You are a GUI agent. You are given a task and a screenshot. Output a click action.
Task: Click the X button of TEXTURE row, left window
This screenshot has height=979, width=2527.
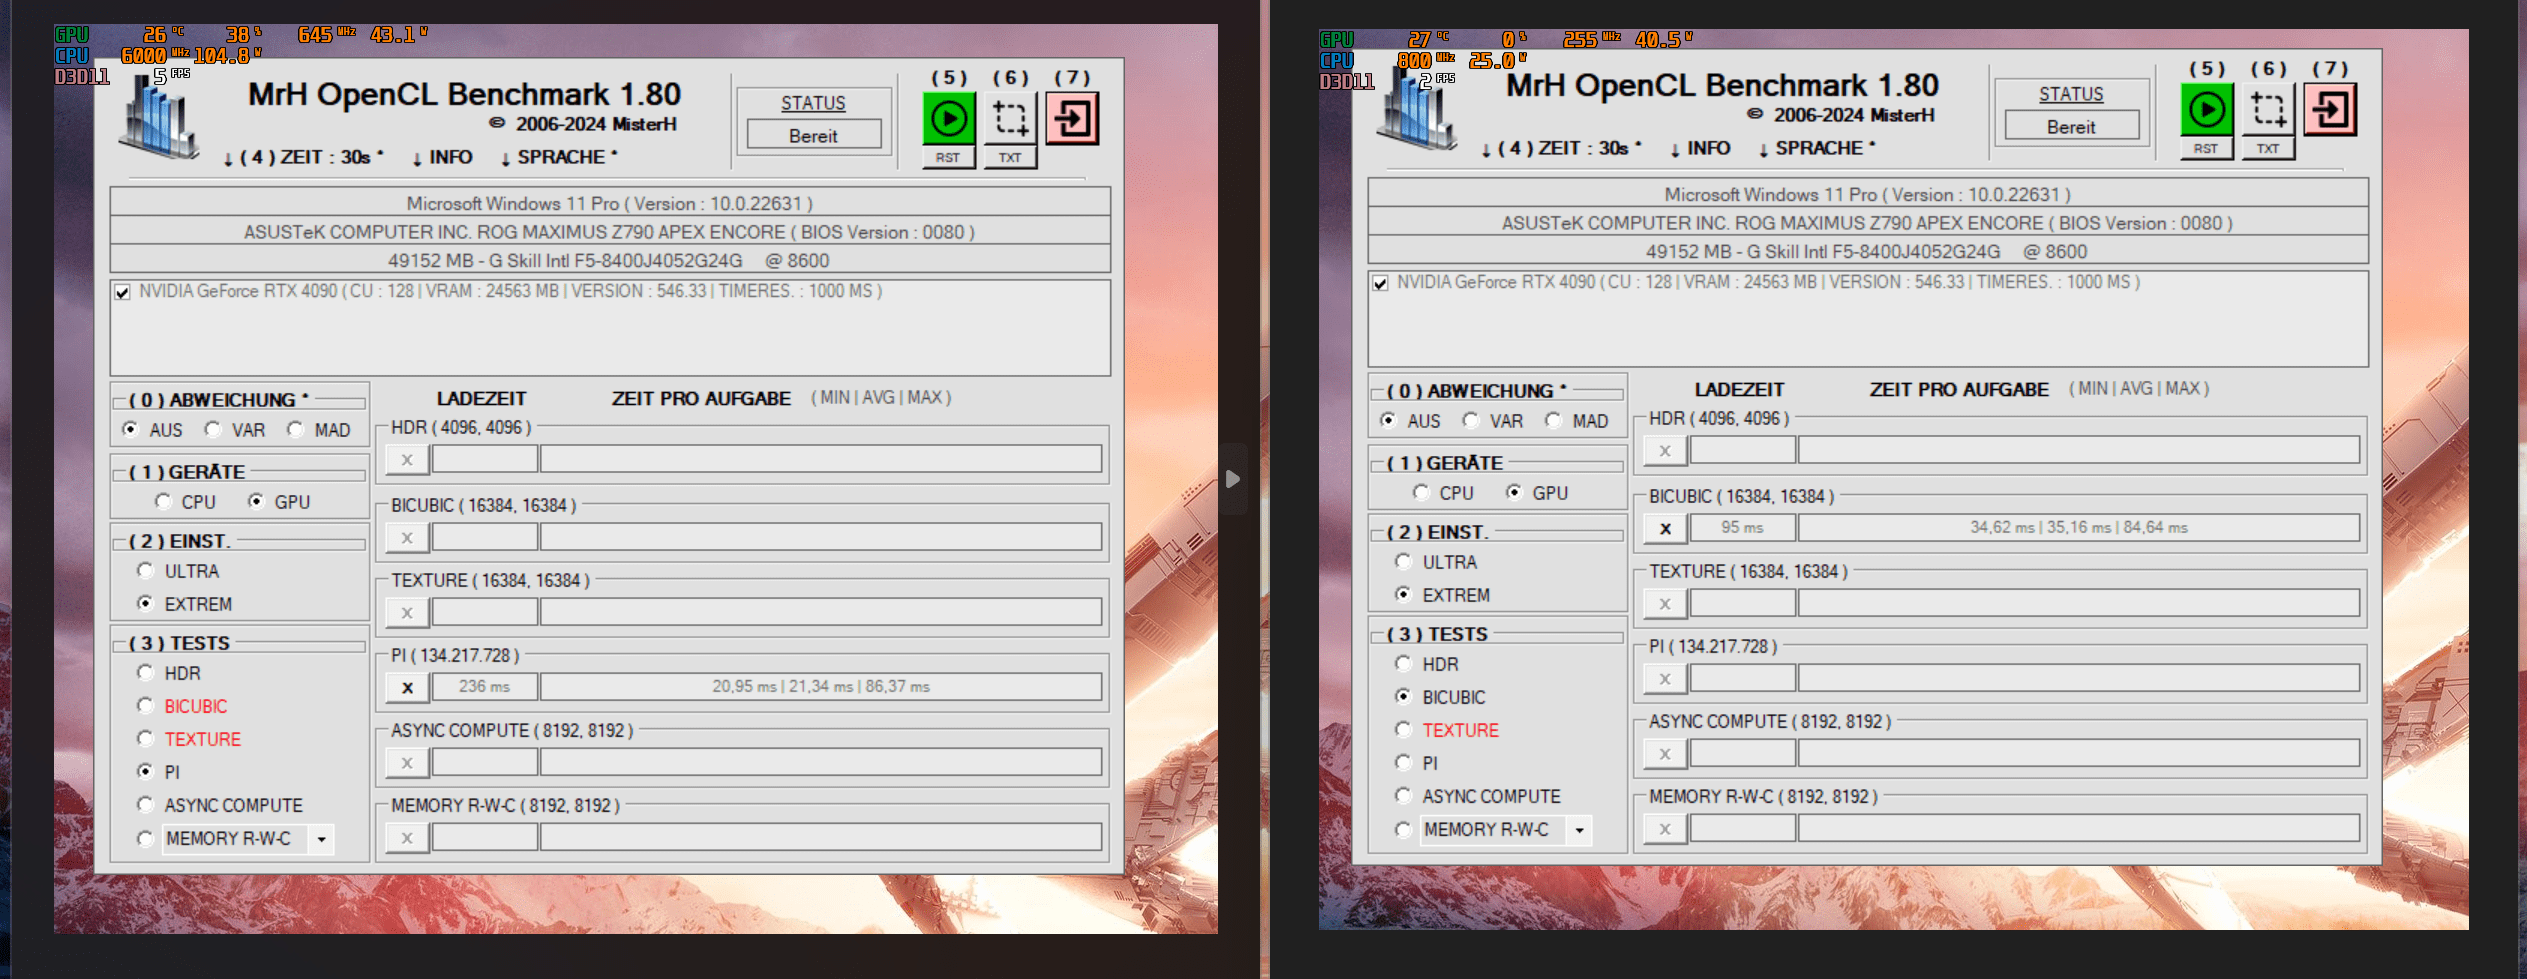407,613
